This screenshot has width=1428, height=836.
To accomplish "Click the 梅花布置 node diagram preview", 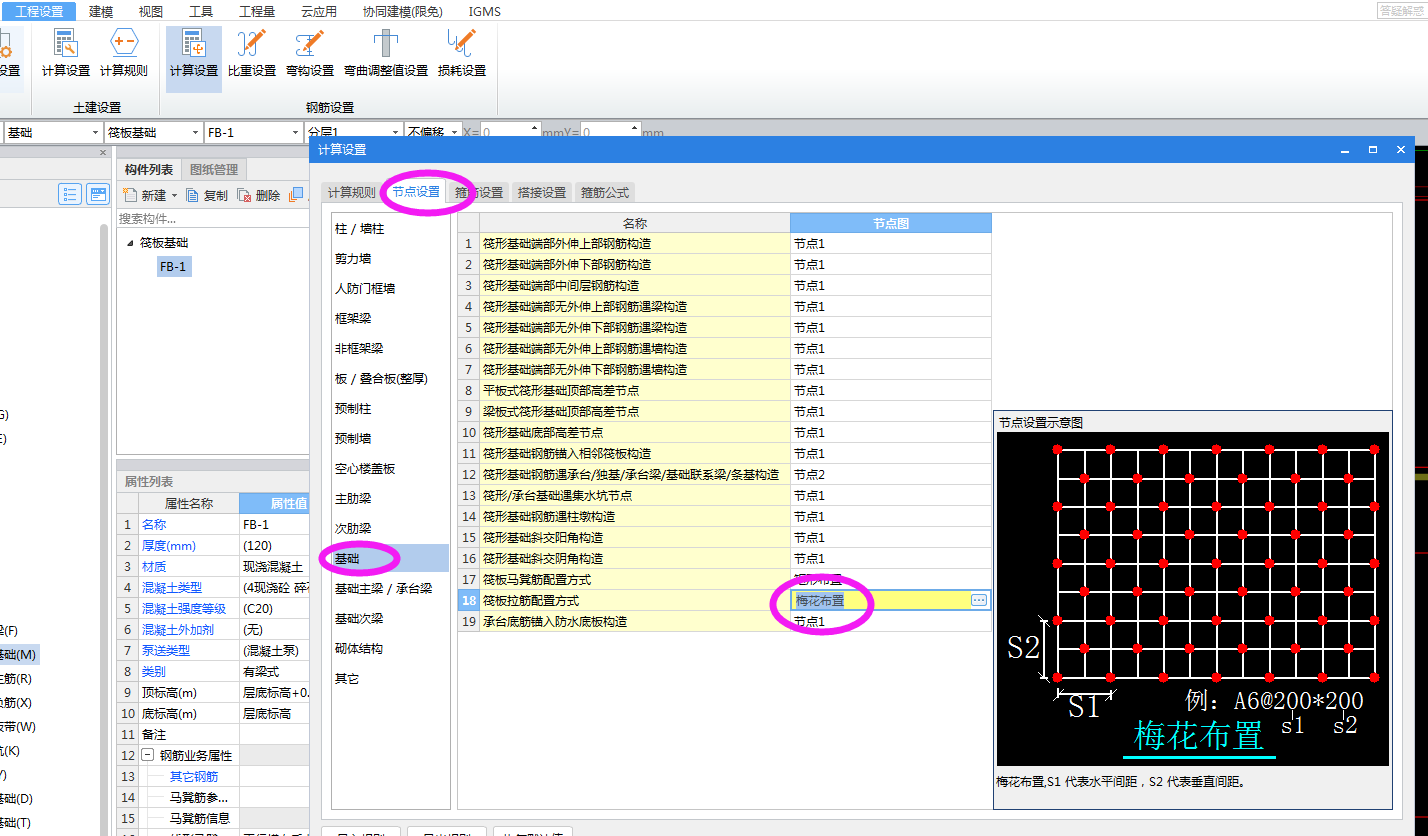I will pos(1192,599).
